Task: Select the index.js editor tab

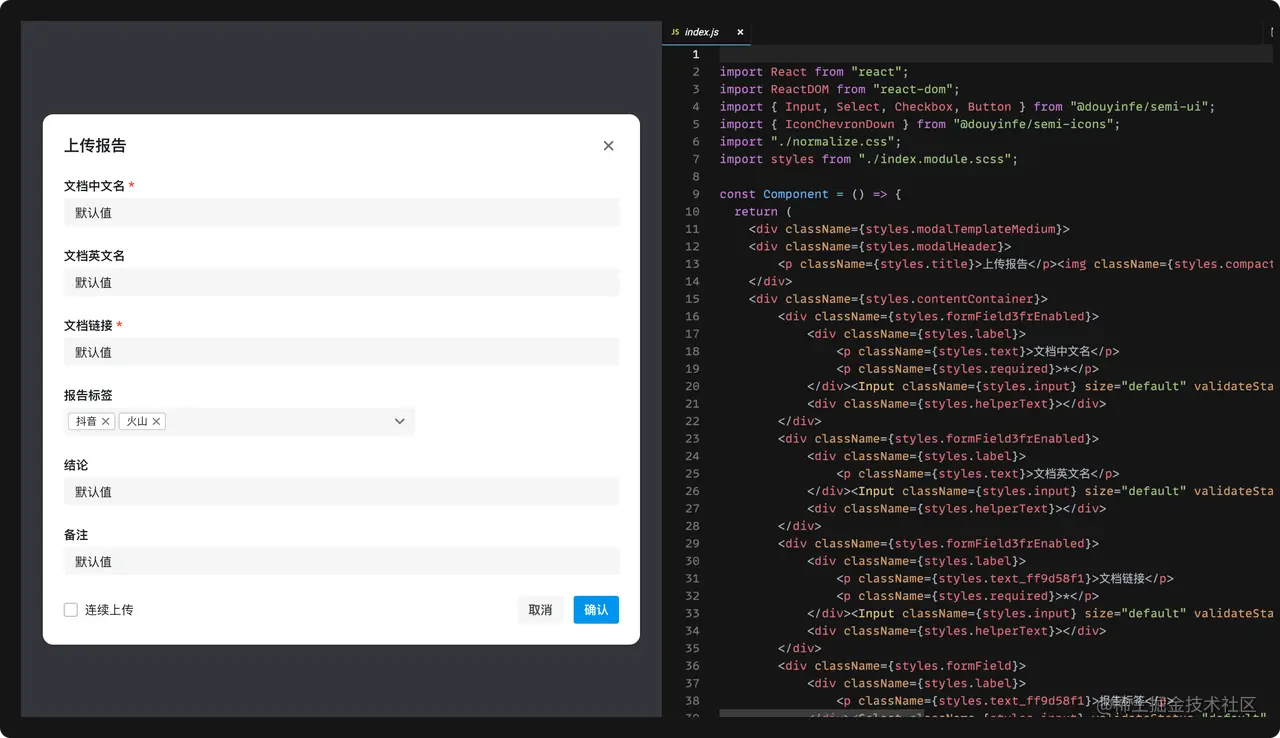Action: coord(706,32)
